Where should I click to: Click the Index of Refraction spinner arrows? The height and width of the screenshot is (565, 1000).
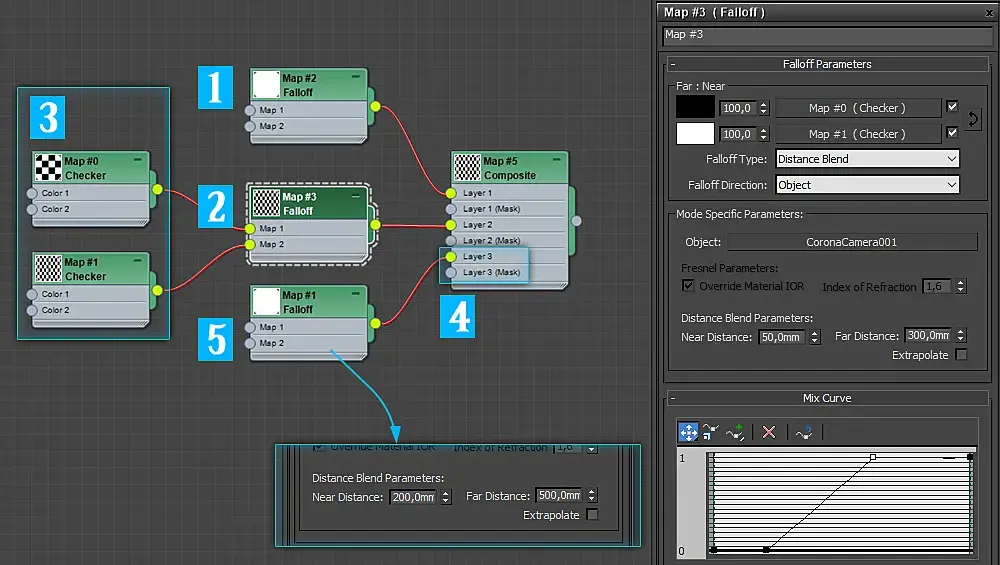tap(961, 286)
